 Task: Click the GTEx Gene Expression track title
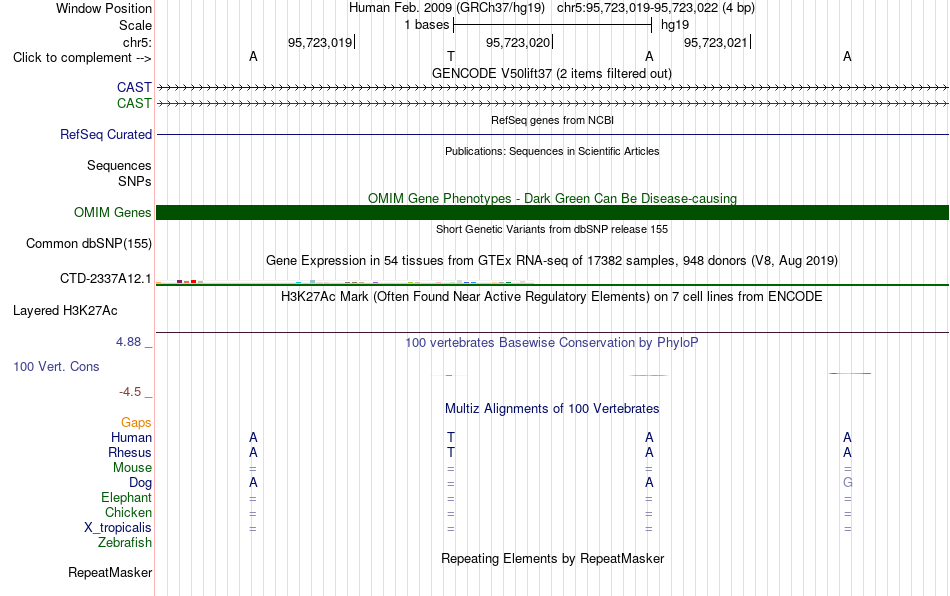tap(552, 260)
